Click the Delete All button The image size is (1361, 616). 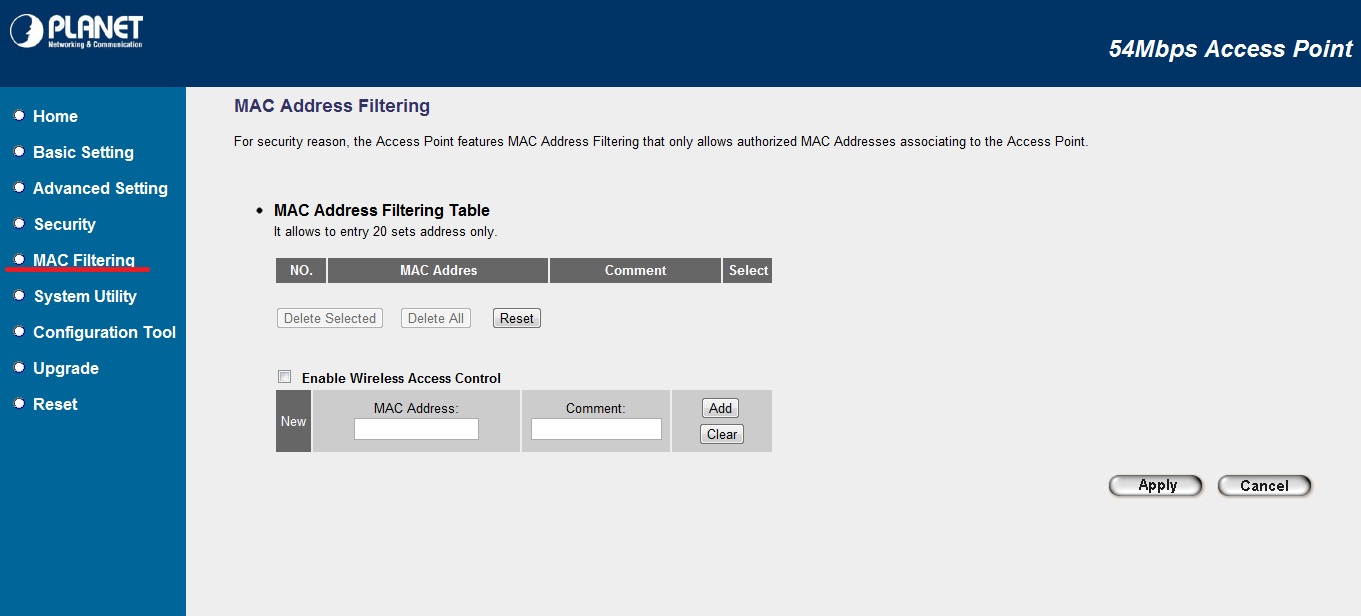435,318
